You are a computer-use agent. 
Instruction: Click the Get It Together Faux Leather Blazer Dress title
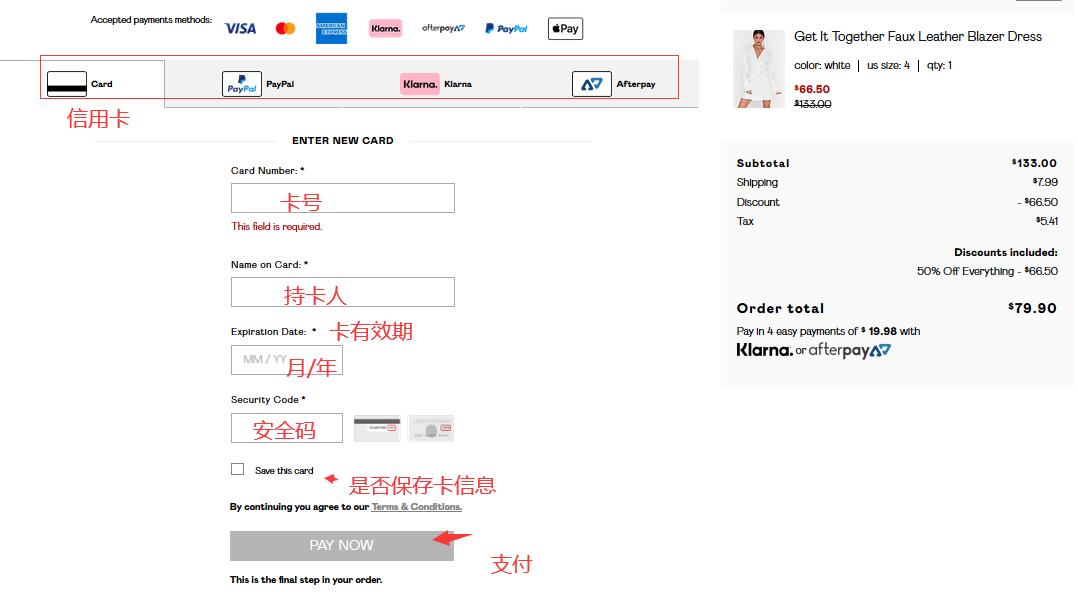[x=918, y=36]
